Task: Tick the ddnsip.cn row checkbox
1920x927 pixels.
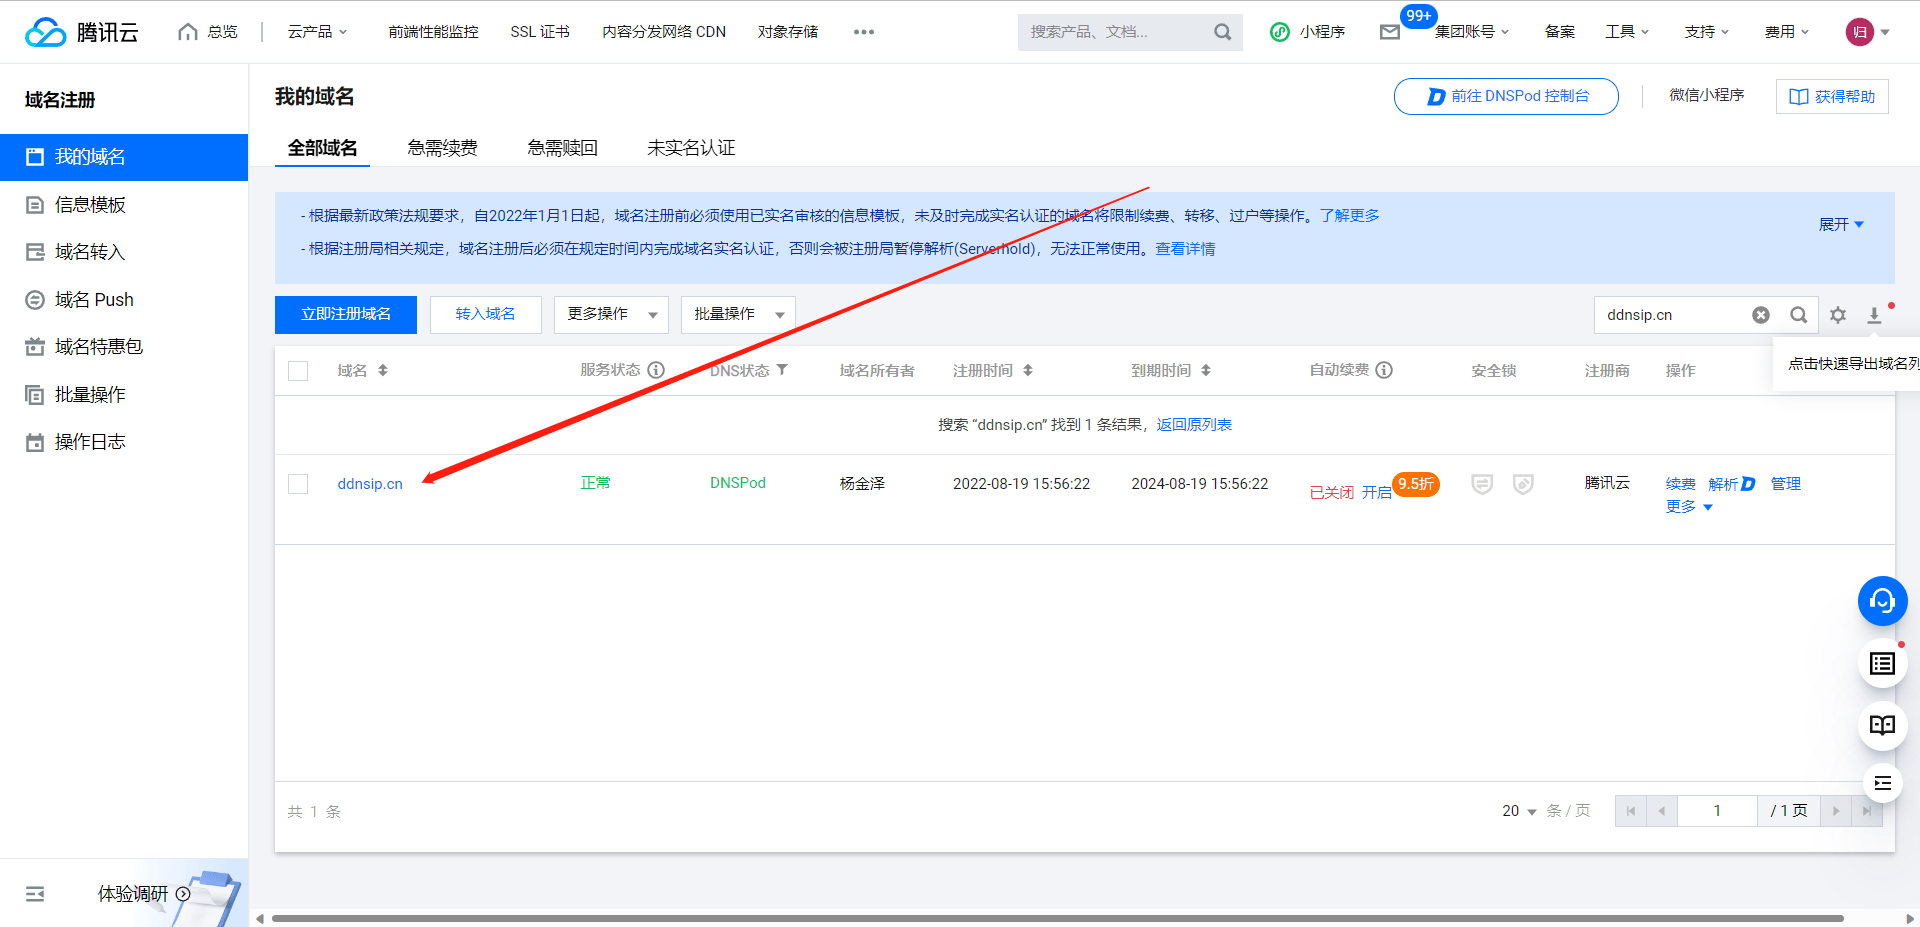Action: [x=298, y=484]
